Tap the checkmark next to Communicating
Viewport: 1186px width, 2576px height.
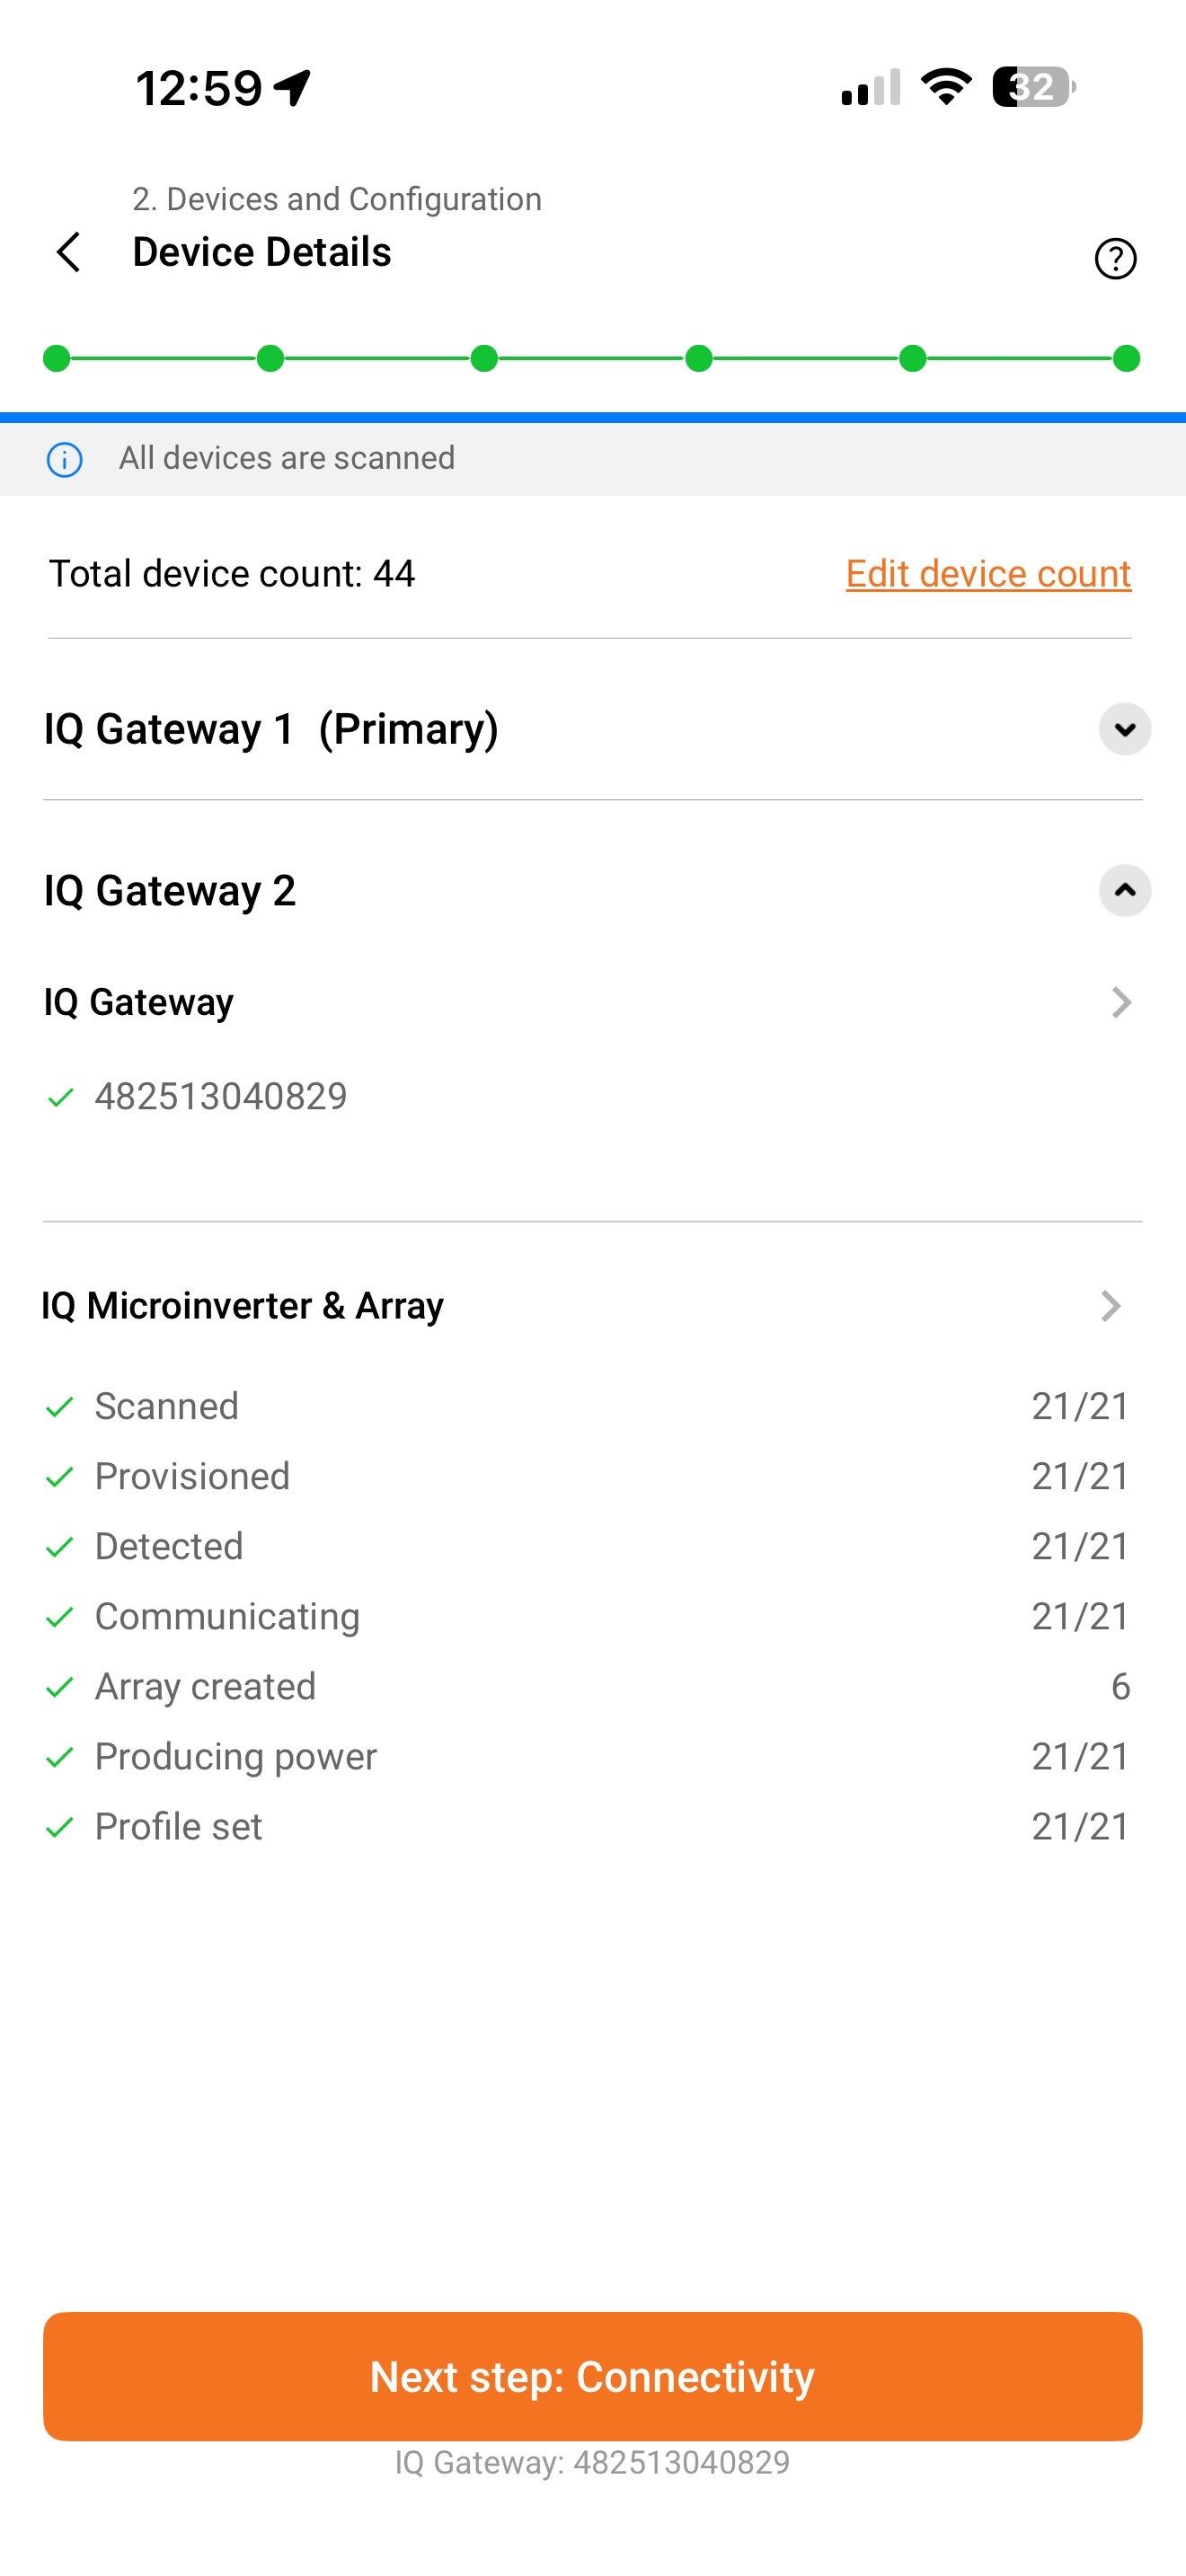coord(60,1617)
